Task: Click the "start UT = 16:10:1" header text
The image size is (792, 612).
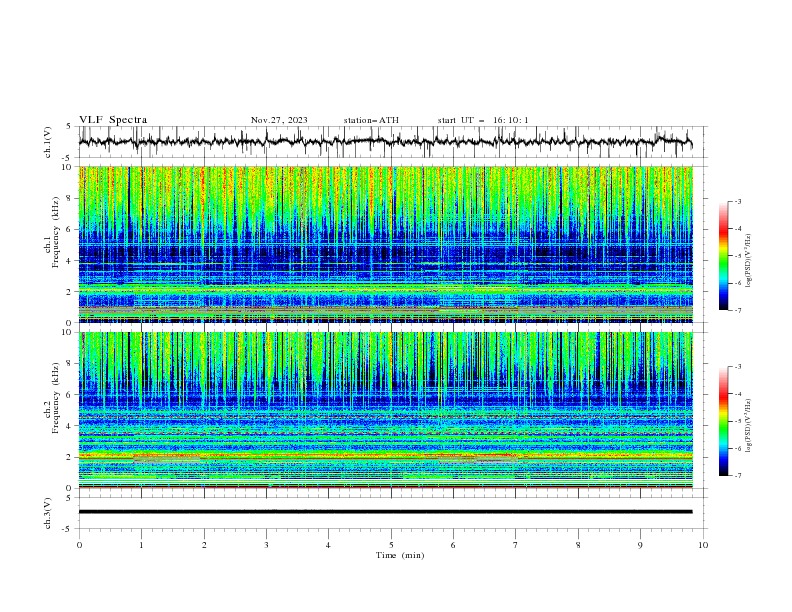Action: click(483, 120)
